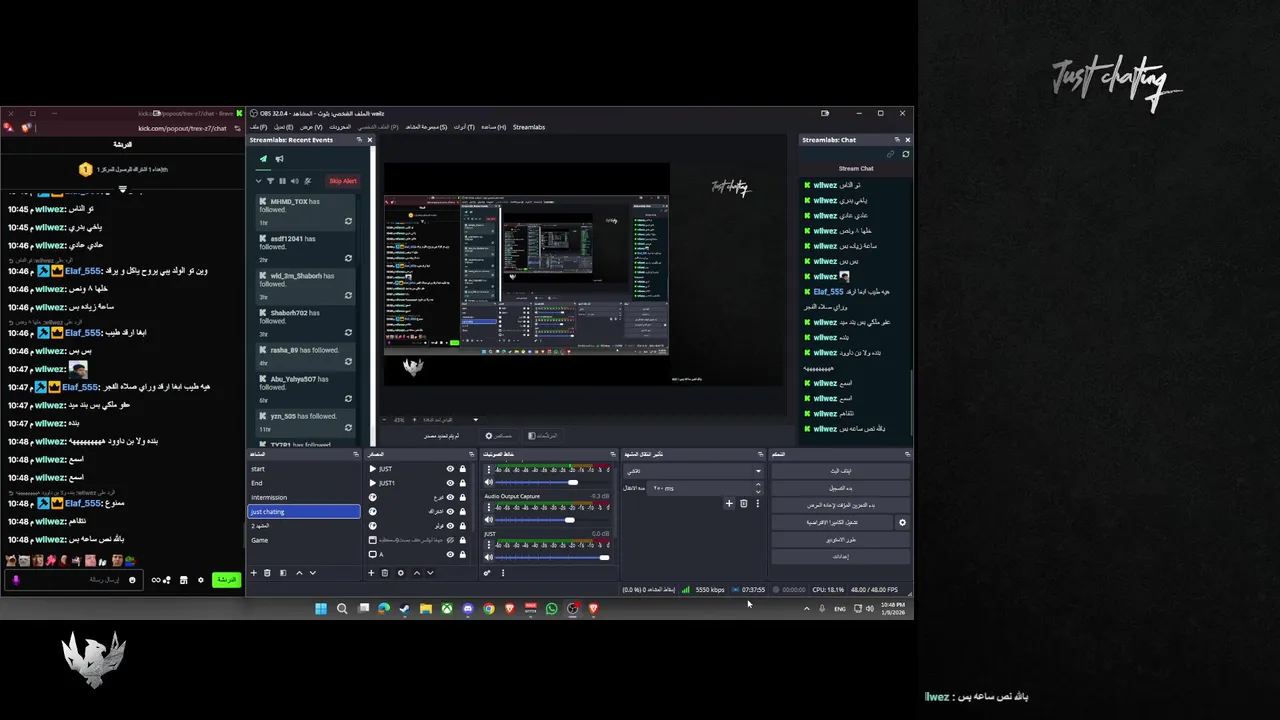Viewport: 1280px width, 720px height.
Task: Add a scene transition with plus icon
Action: click(x=729, y=504)
